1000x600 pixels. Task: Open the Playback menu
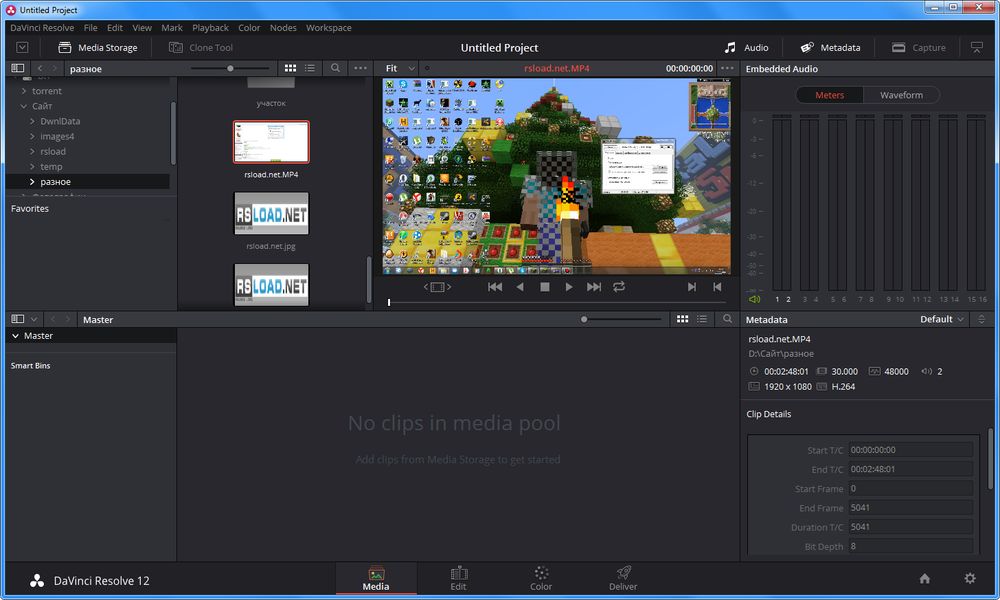click(x=210, y=27)
